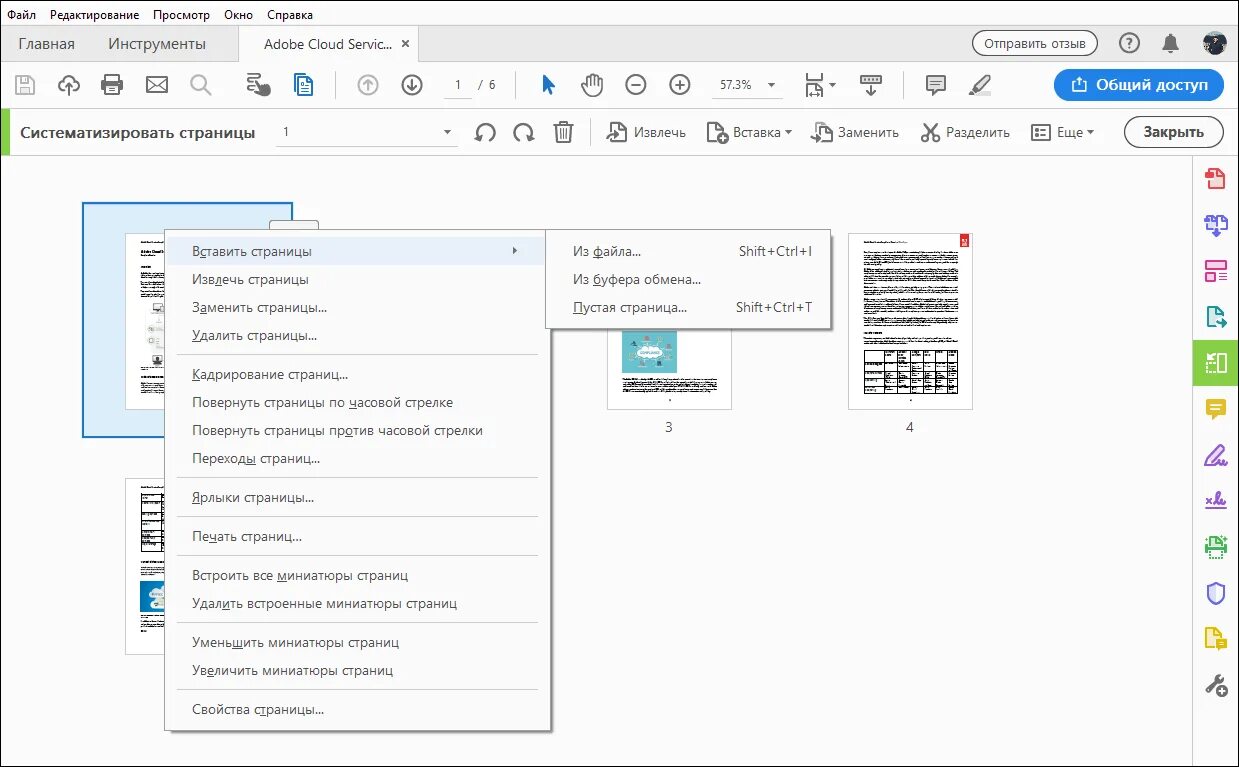Open Comment tool in right sidebar
The width and height of the screenshot is (1239, 767).
point(1215,409)
